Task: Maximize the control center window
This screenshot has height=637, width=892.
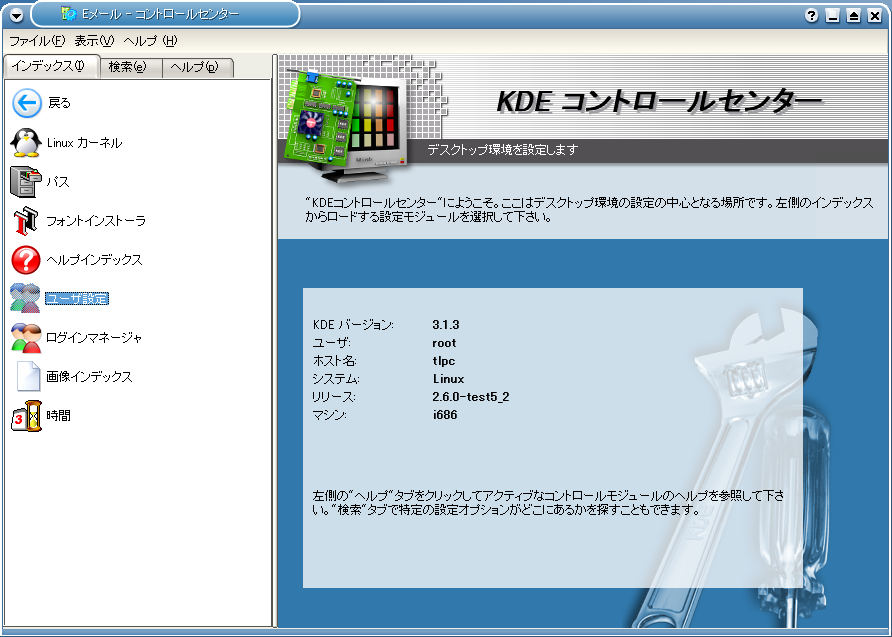Action: click(x=853, y=16)
